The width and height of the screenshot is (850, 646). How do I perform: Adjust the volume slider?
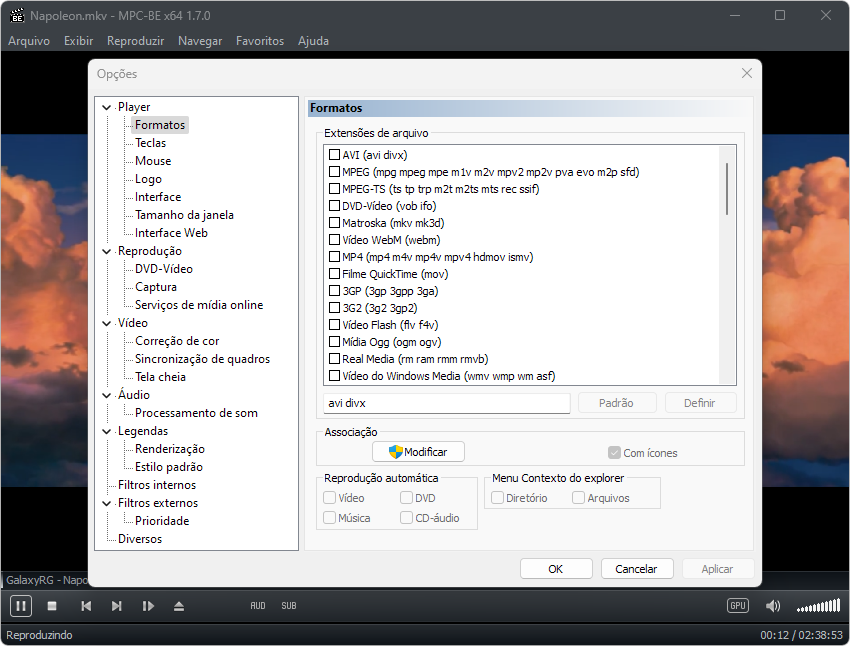click(x=818, y=606)
